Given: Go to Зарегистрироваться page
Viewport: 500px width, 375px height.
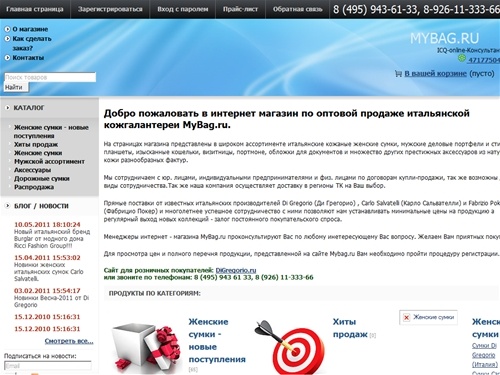Looking at the screenshot, I should (110, 9).
